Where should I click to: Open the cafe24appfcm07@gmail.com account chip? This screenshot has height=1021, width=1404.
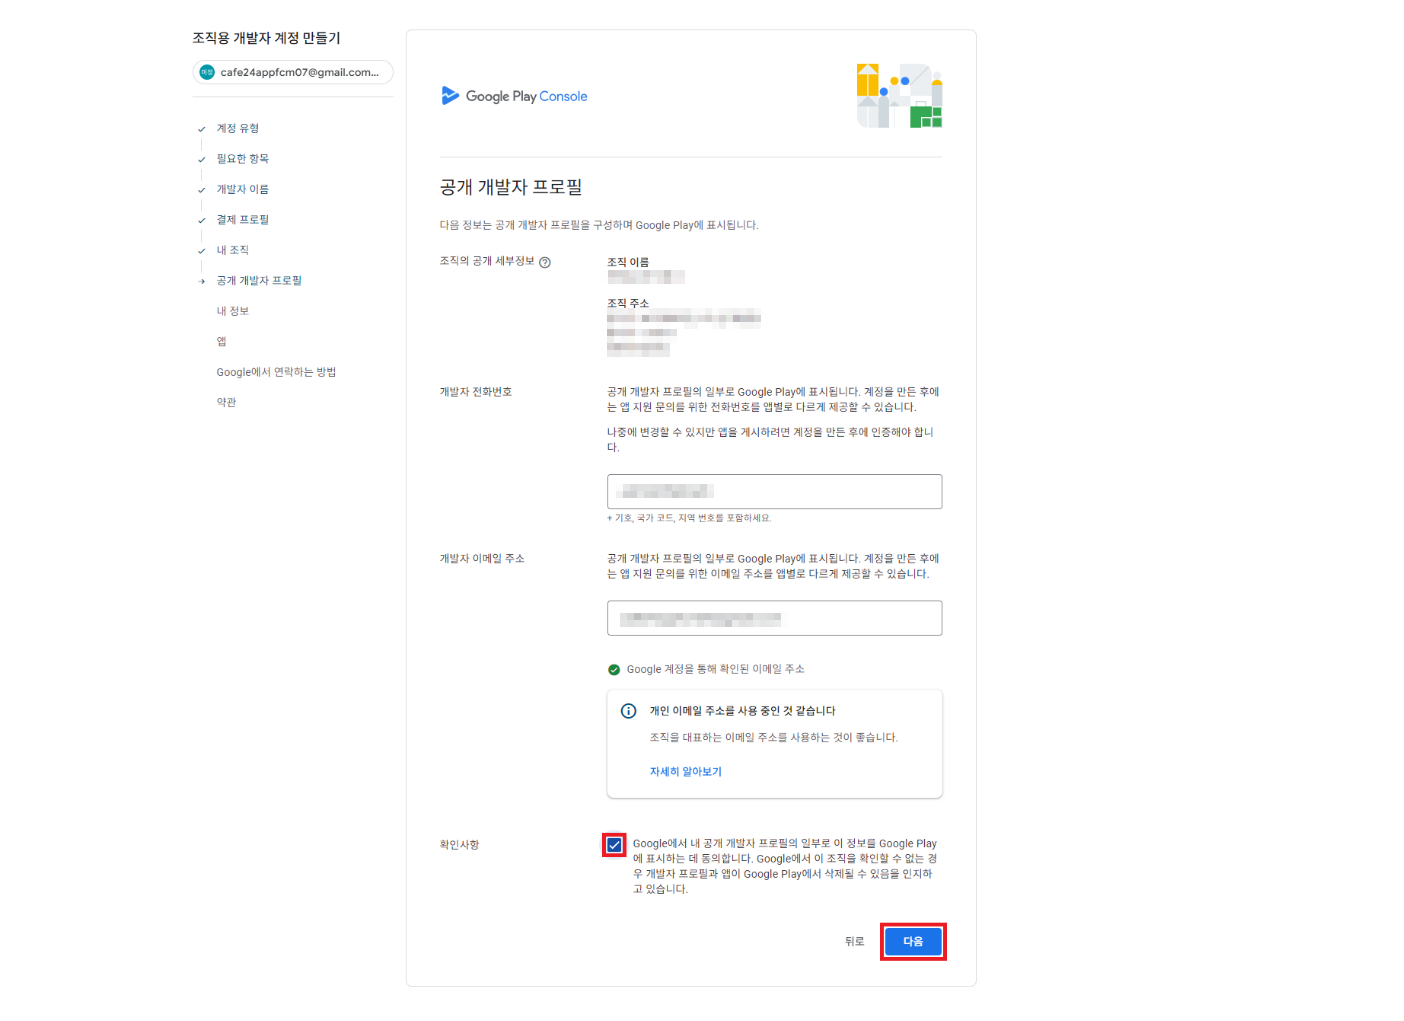pos(293,72)
